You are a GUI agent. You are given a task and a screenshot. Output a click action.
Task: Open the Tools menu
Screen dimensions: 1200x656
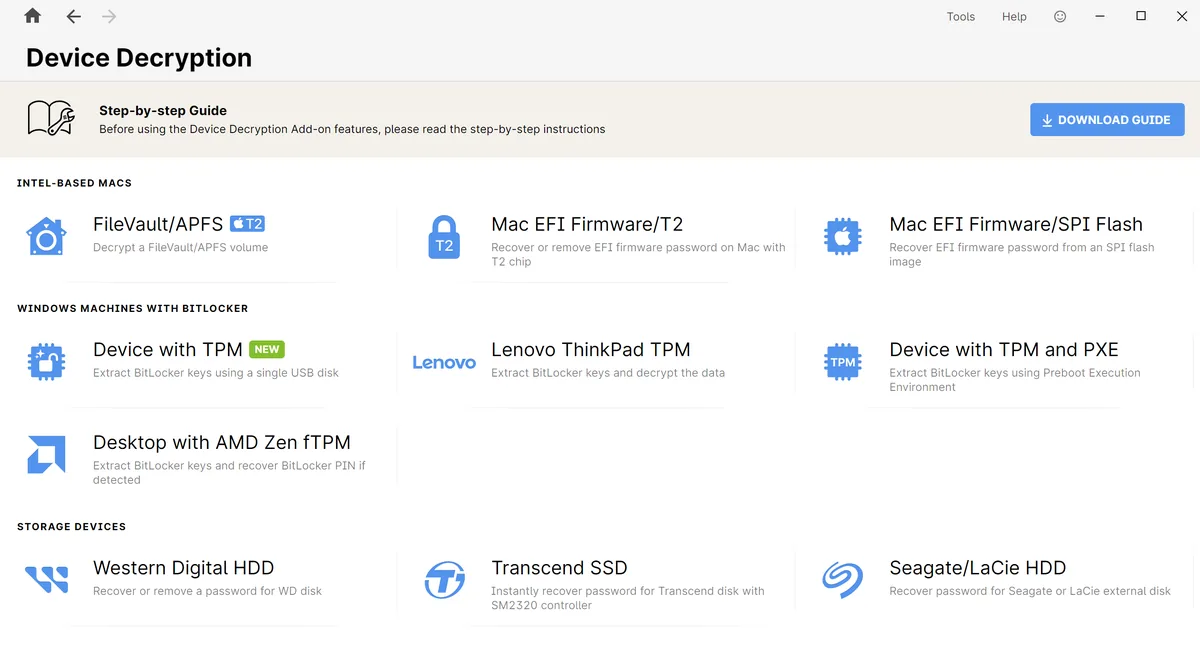point(961,16)
